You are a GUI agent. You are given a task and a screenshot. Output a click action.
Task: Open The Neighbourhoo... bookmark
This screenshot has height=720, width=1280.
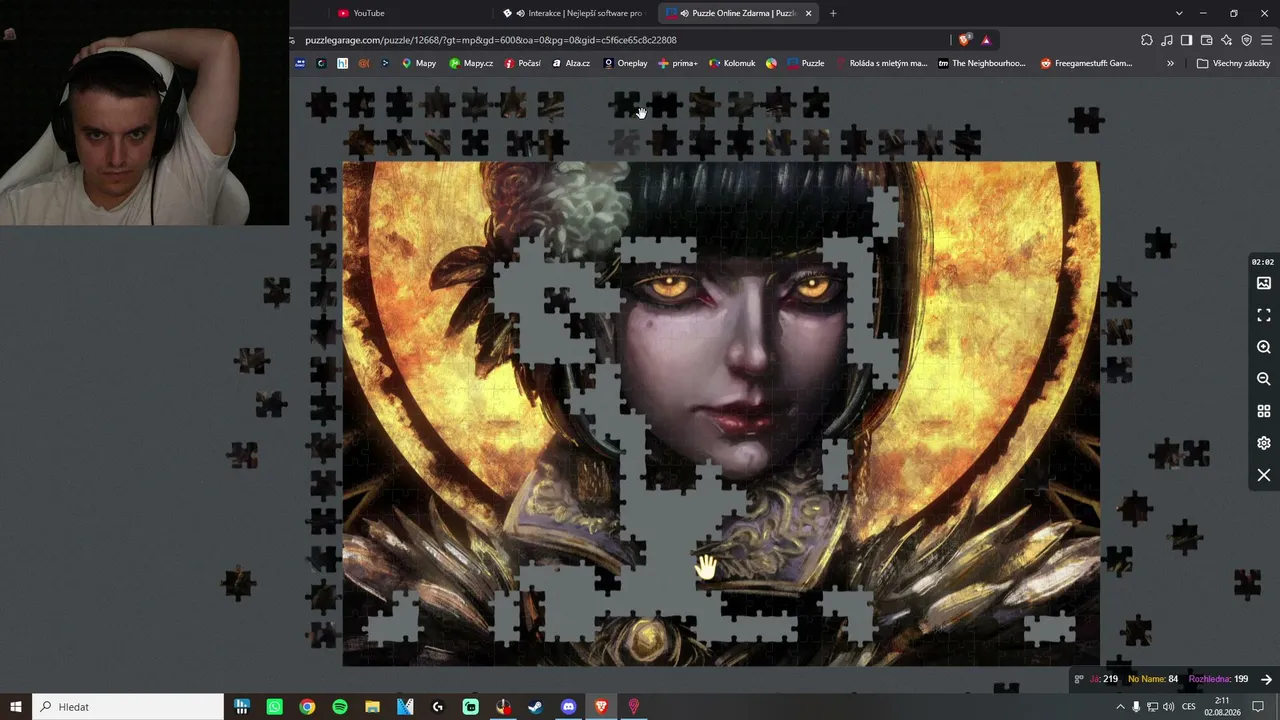pos(982,63)
